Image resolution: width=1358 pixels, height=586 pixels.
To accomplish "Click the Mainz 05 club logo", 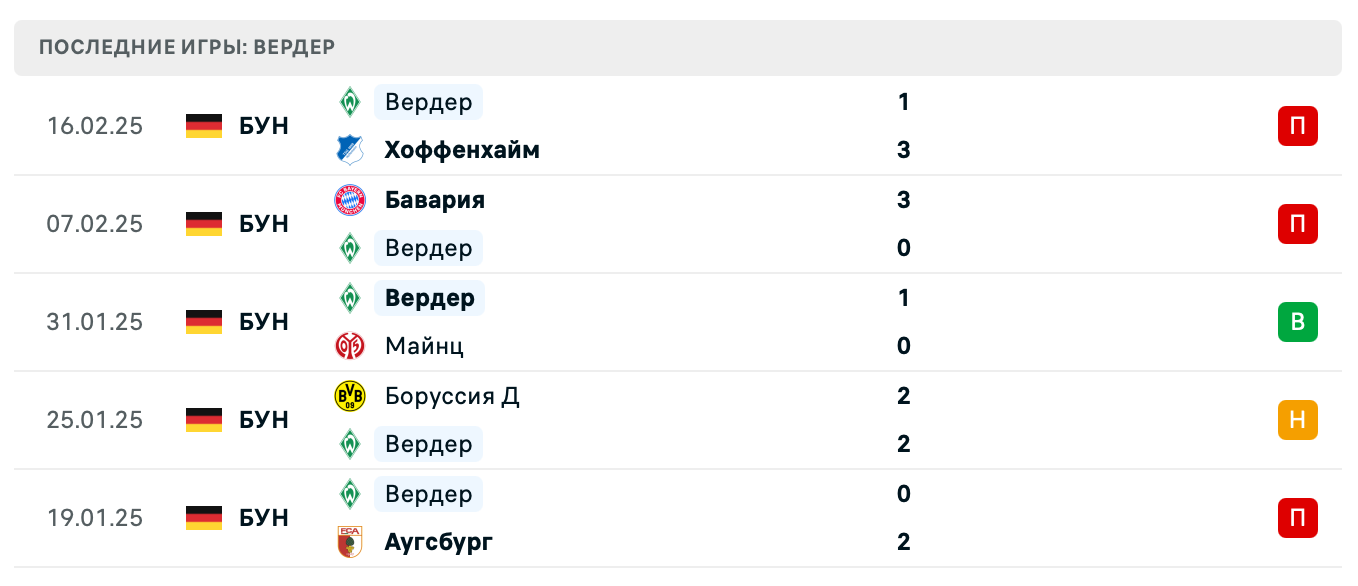I will (x=352, y=346).
